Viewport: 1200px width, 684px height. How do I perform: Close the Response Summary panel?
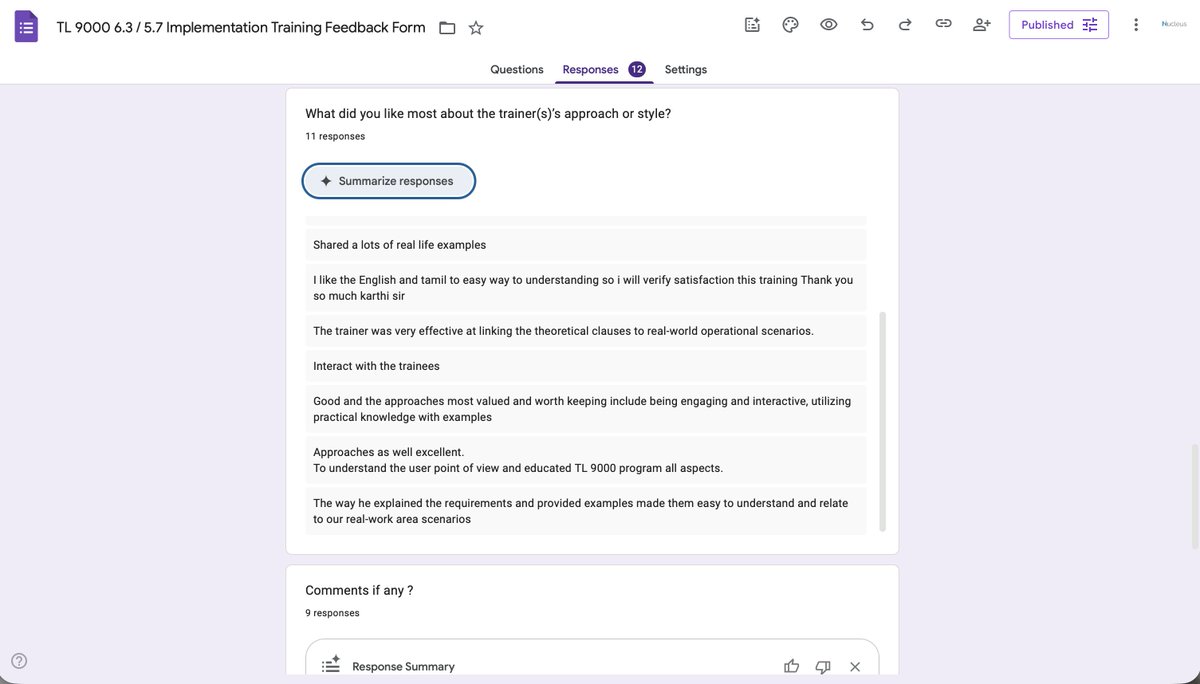pos(855,666)
